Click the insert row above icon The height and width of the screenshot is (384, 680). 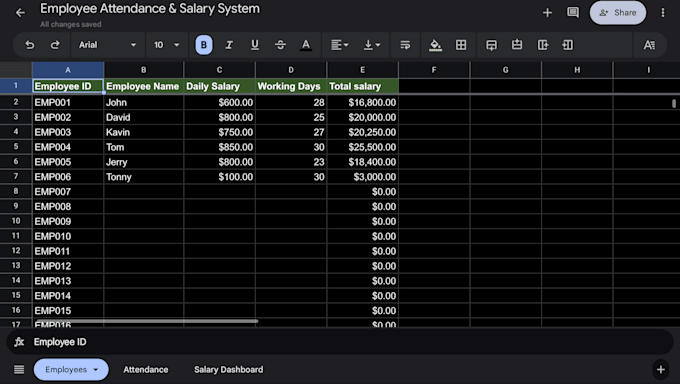pyautogui.click(x=517, y=45)
